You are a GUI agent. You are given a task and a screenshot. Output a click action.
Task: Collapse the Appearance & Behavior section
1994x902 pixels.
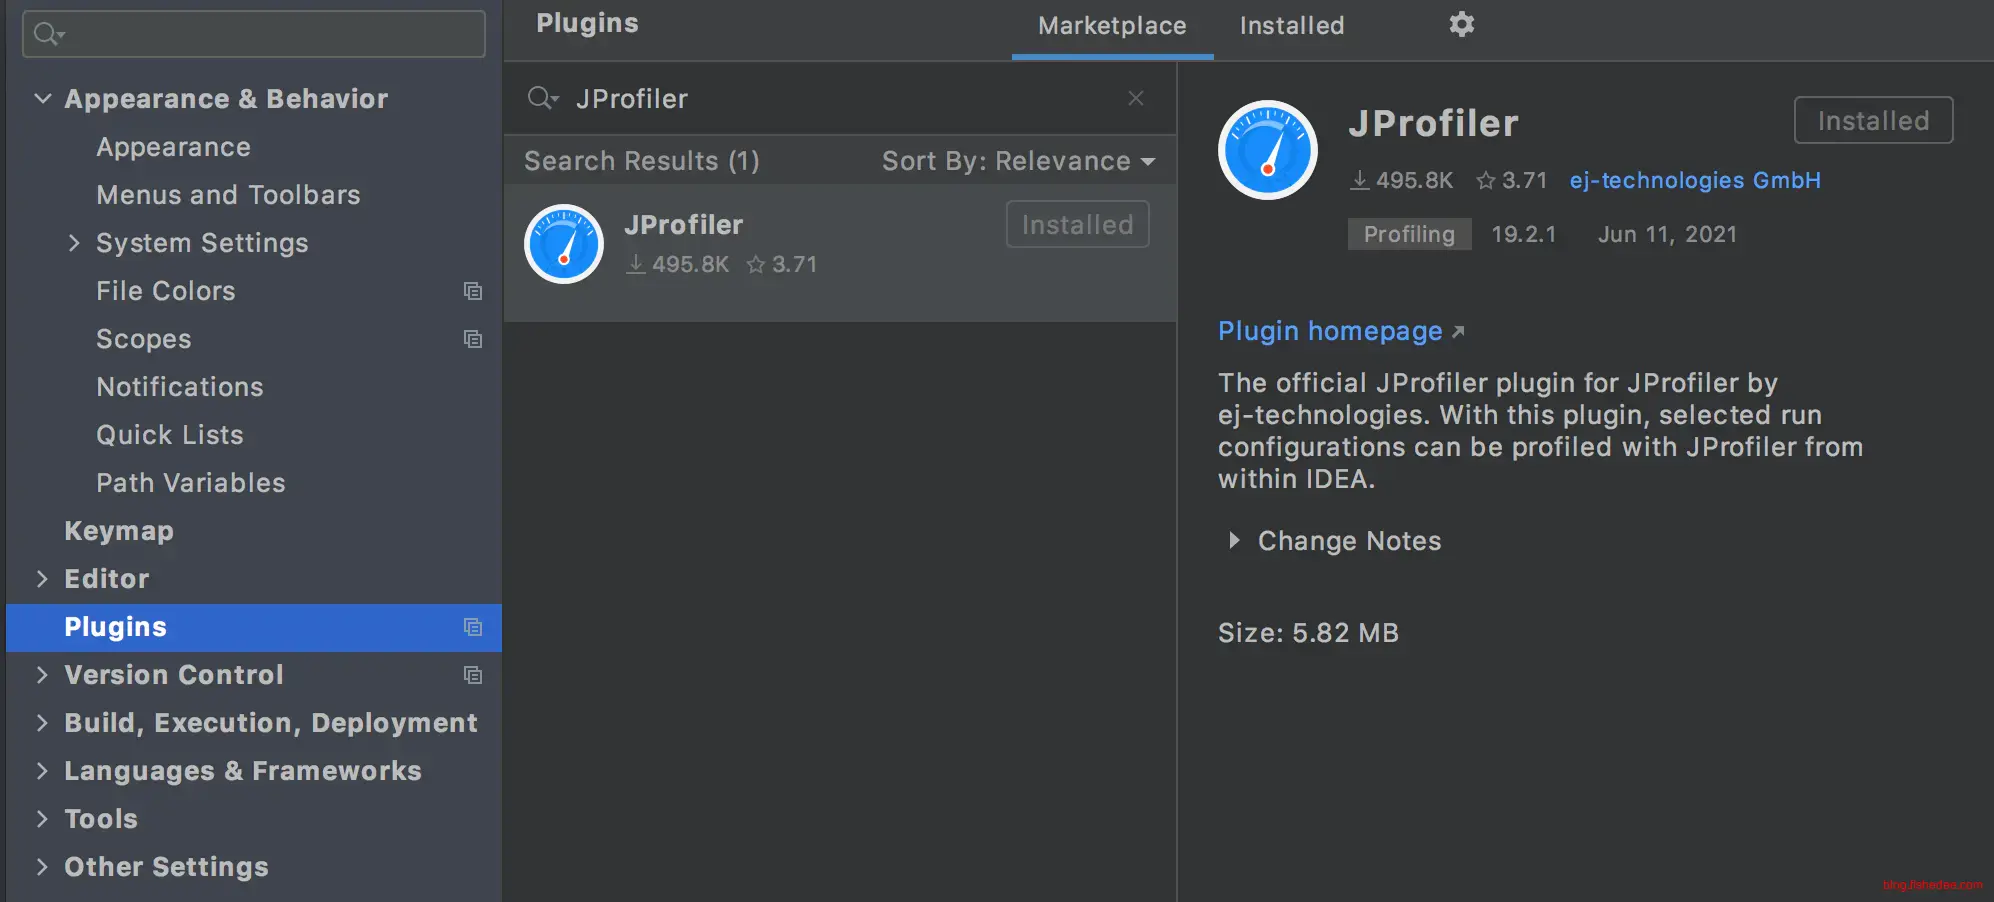pos(43,98)
